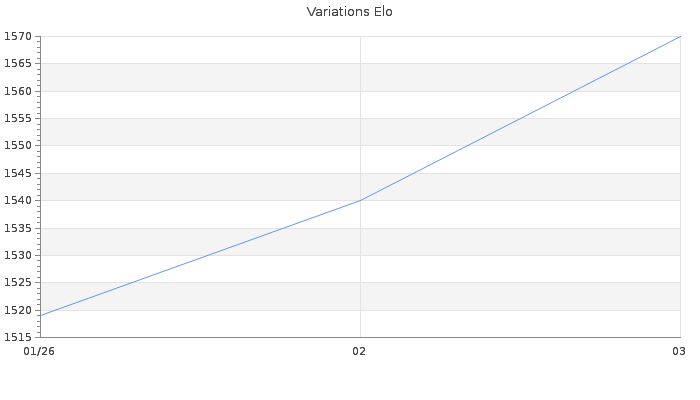Click the 1515 y-axis label
The image size is (700, 400).
pos(19,337)
